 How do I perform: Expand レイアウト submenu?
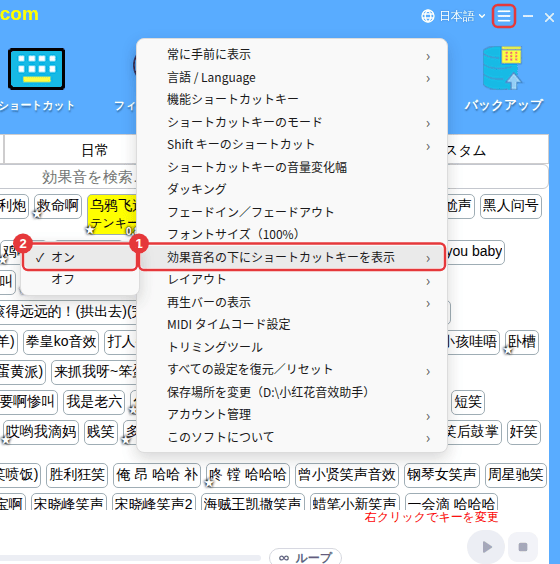292,279
